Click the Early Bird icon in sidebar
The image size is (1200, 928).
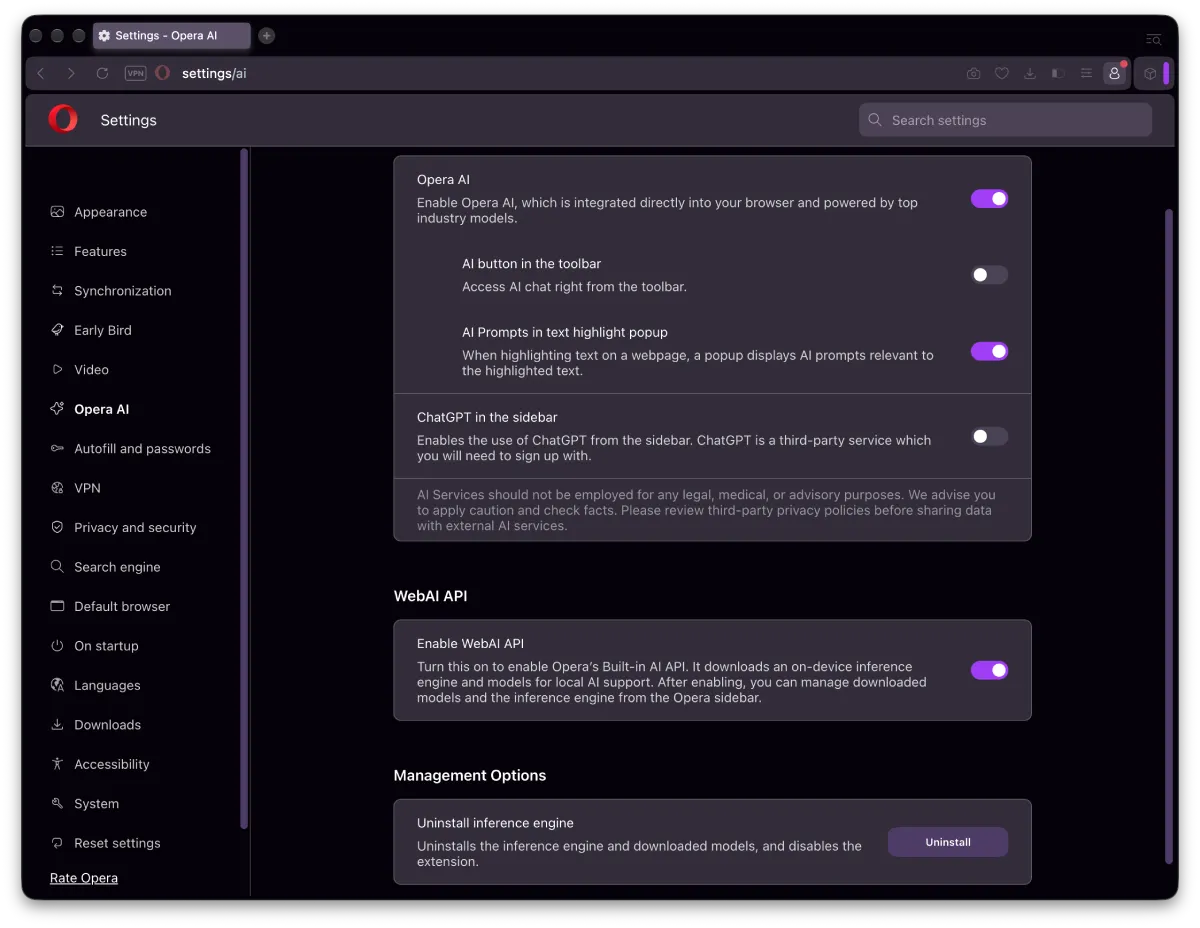[x=57, y=330]
